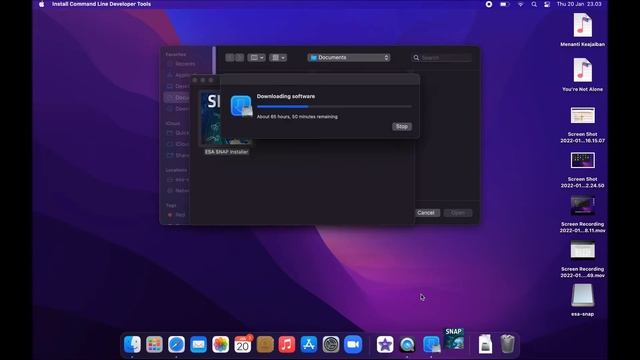Select the Red tag in file dialog sidebar

pyautogui.click(x=176, y=215)
